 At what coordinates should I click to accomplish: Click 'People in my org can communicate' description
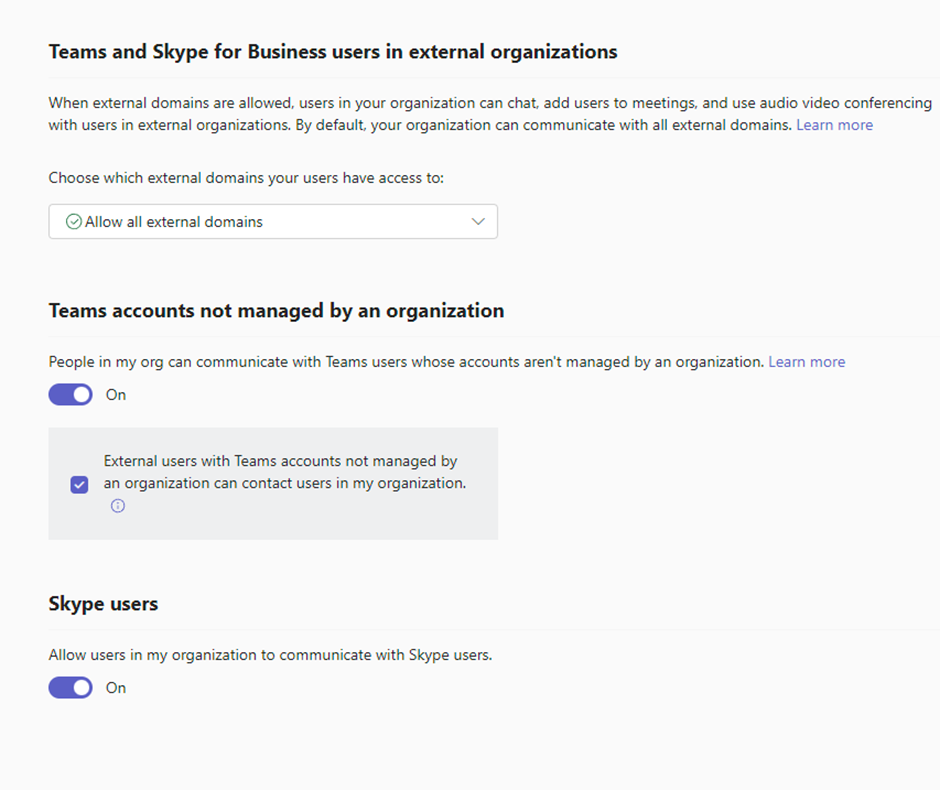click(406, 362)
